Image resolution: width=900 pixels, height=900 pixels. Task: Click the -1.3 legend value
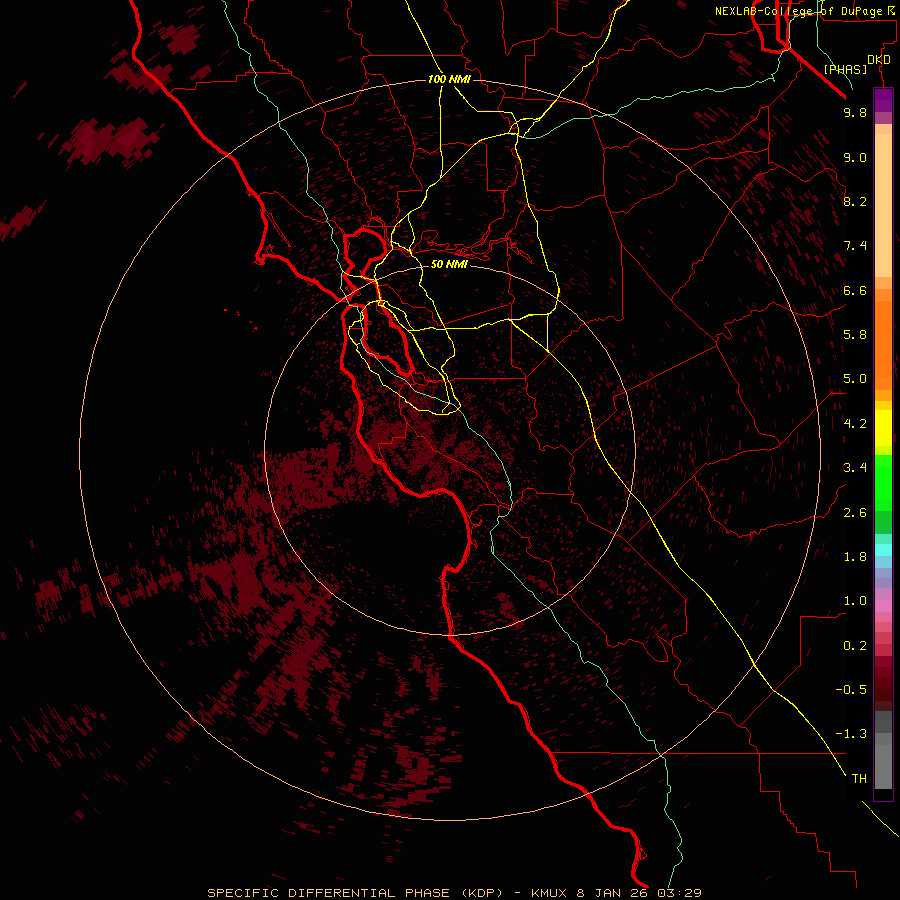pos(851,734)
